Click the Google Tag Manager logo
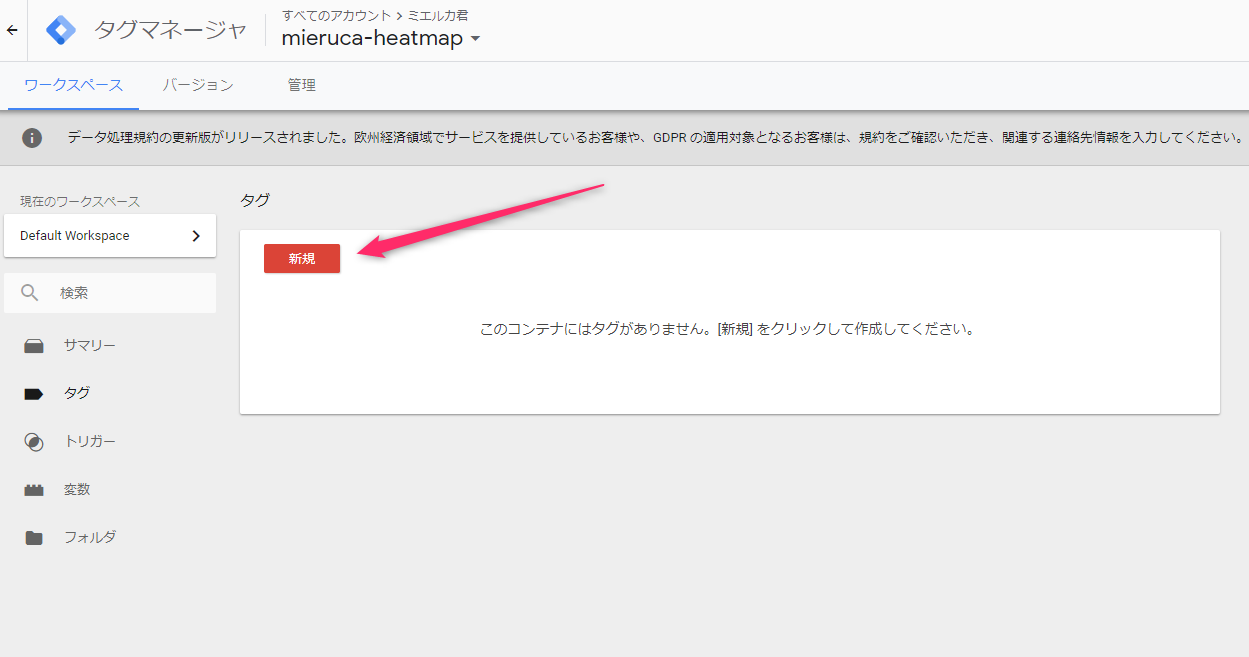Image resolution: width=1249 pixels, height=657 pixels. [61, 30]
